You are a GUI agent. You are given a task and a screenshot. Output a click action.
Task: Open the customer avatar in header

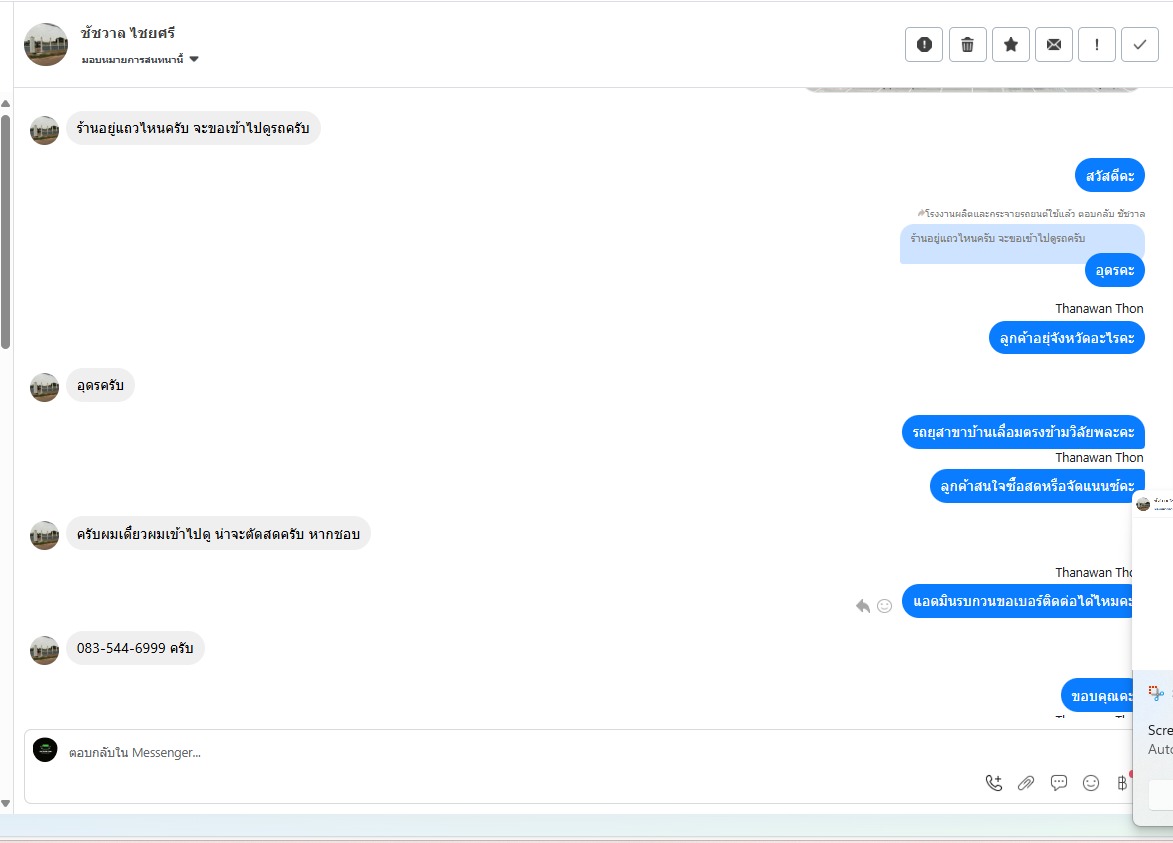(x=46, y=44)
